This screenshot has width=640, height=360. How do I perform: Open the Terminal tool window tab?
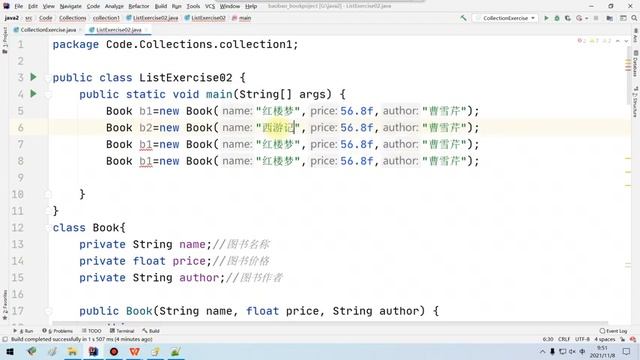tap(122, 331)
